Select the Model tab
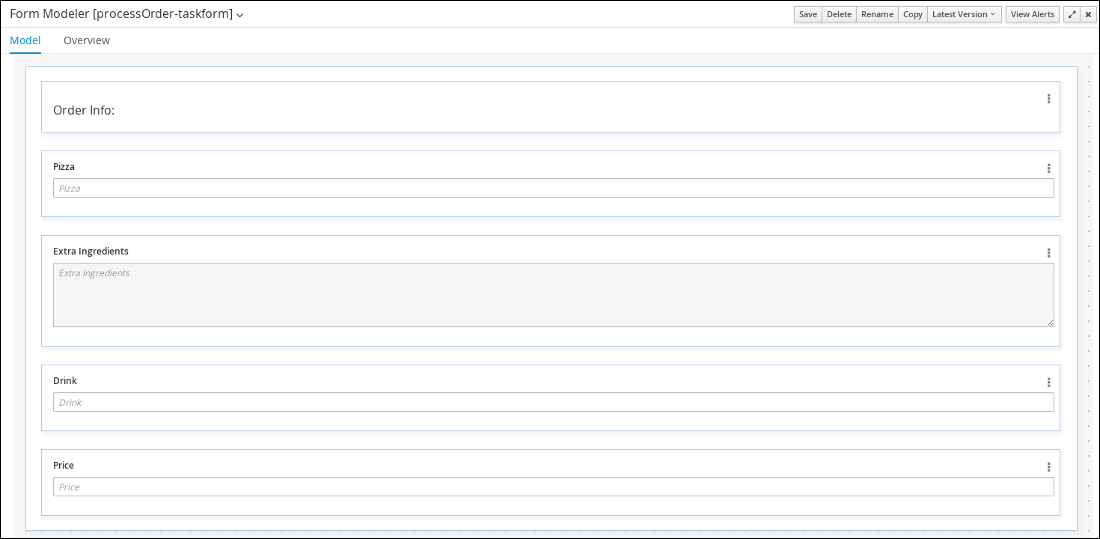 click(x=25, y=40)
